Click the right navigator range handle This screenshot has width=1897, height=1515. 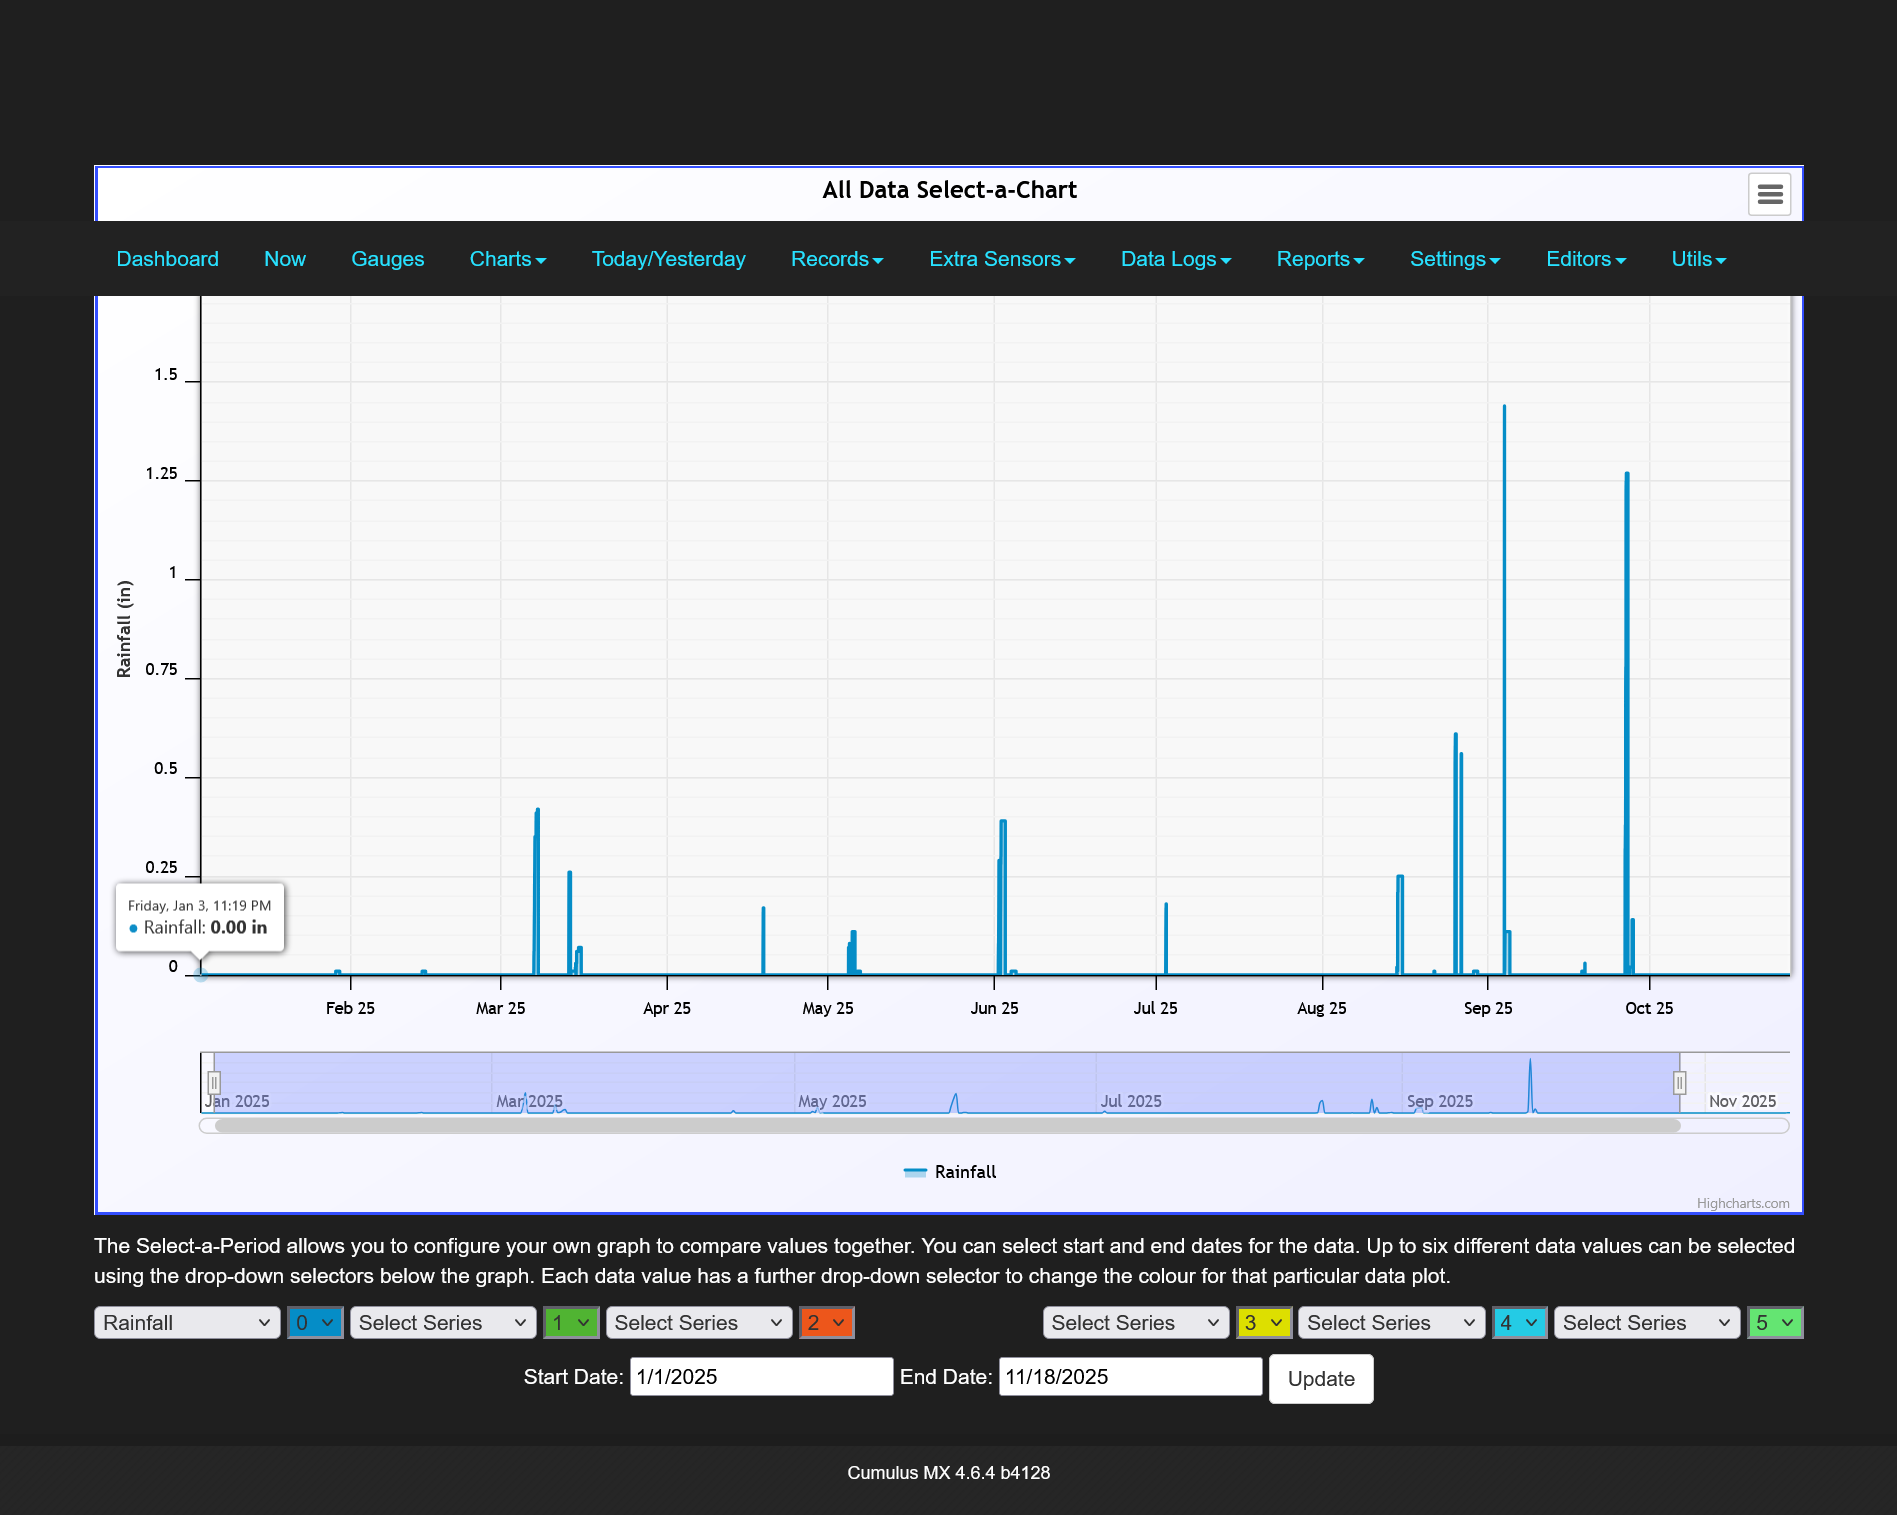[x=1680, y=1083]
